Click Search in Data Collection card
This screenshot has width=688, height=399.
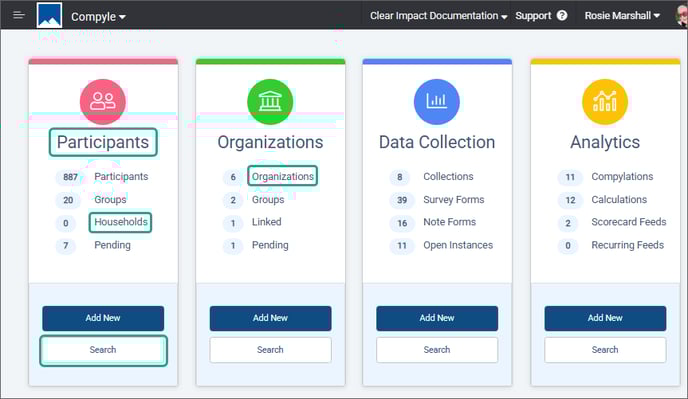(437, 350)
